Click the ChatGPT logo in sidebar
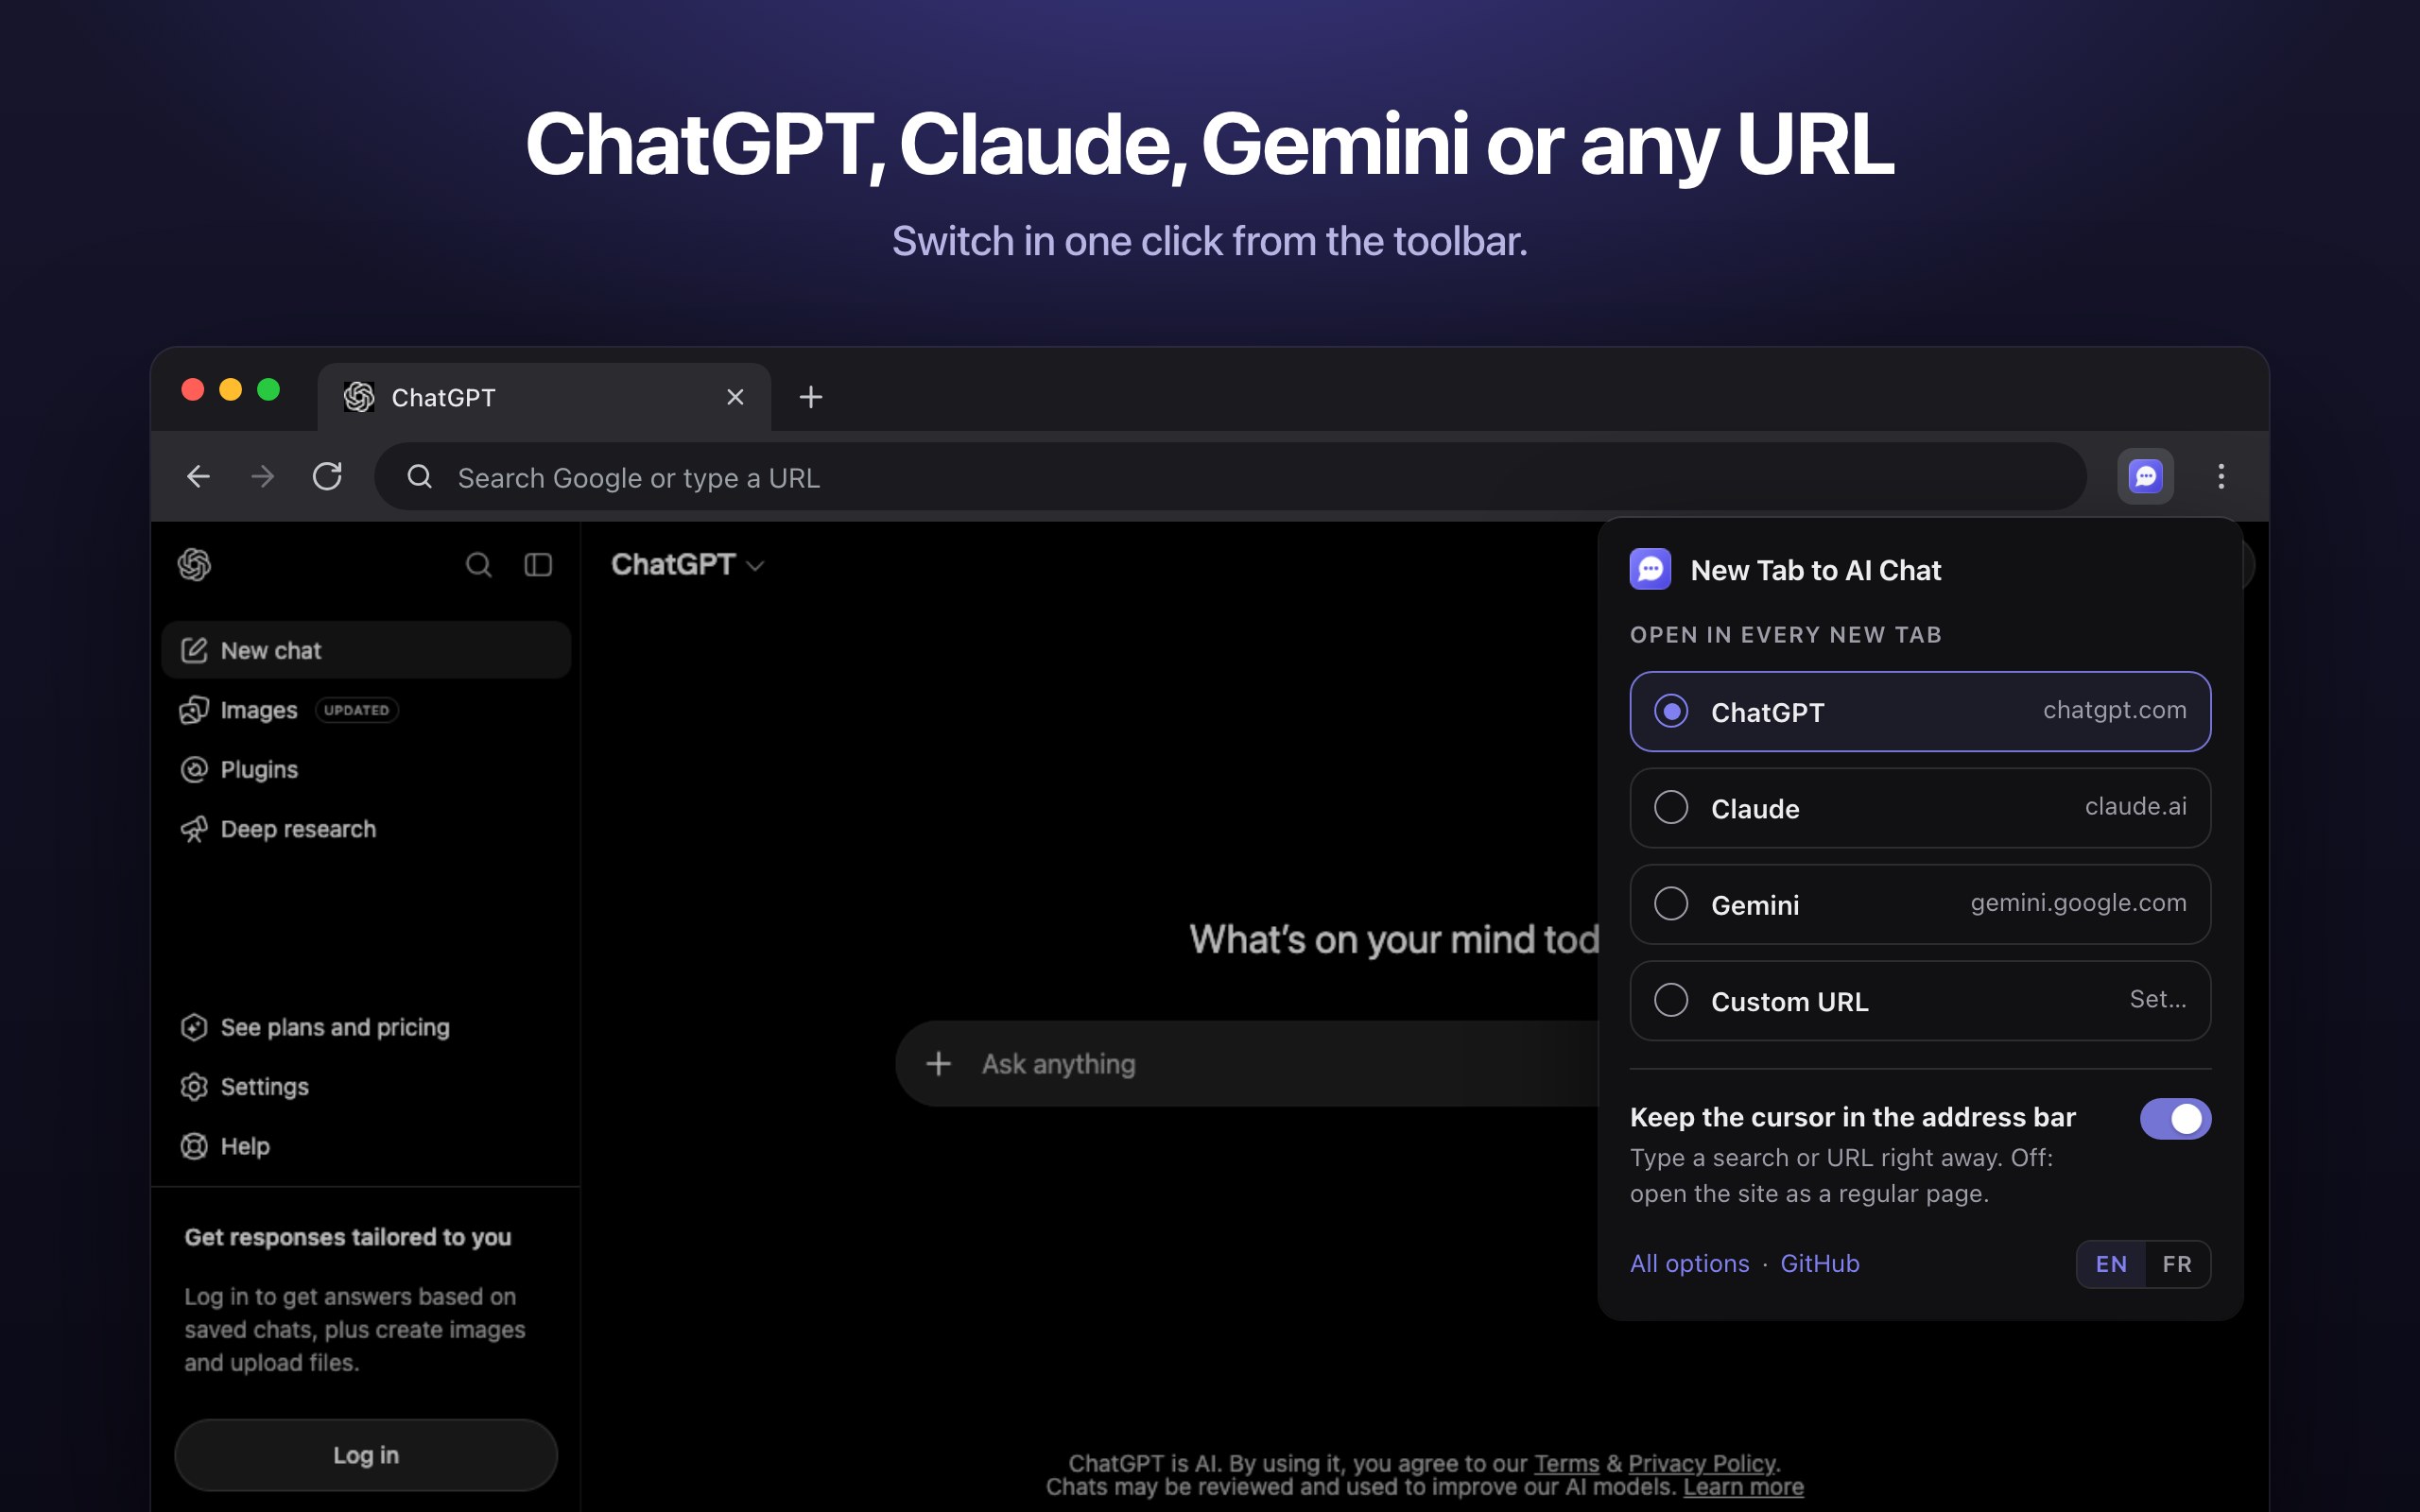 [x=194, y=565]
